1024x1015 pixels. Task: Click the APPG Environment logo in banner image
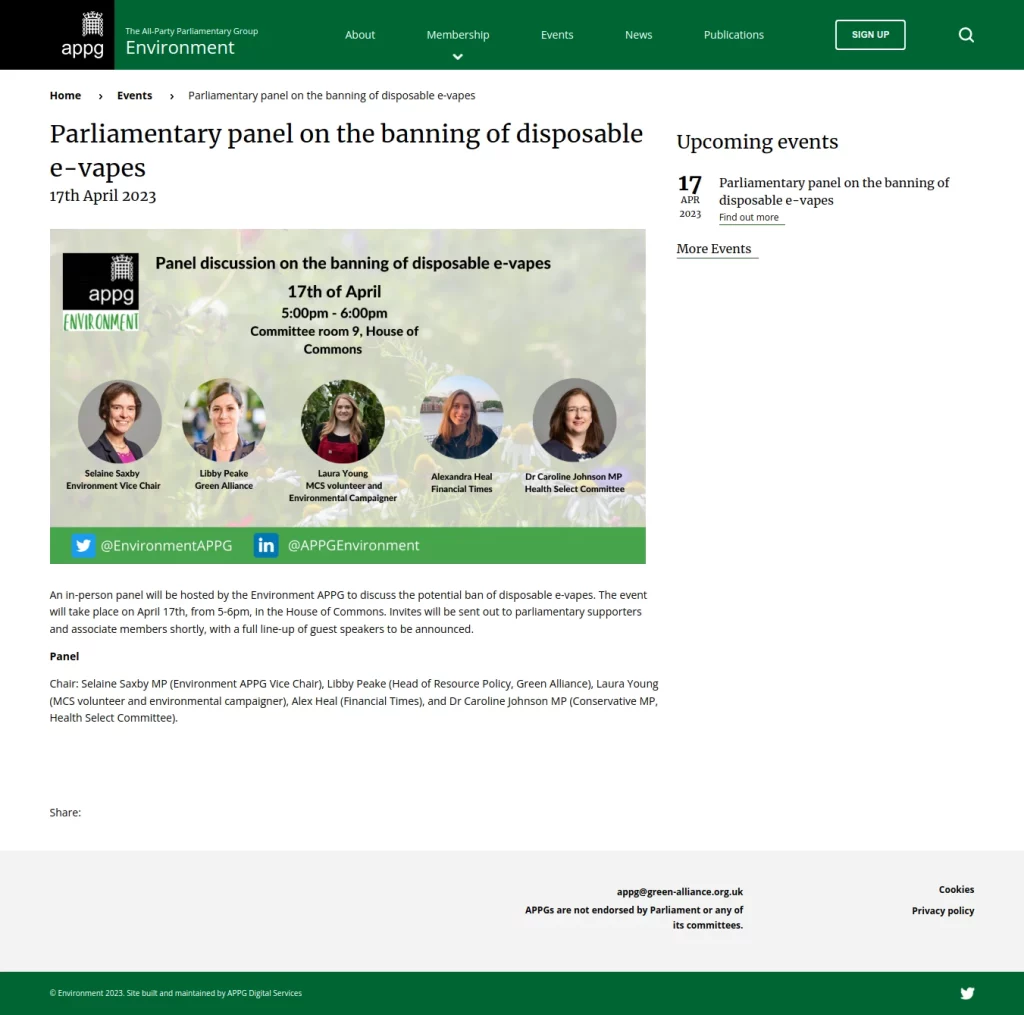pyautogui.click(x=100, y=292)
